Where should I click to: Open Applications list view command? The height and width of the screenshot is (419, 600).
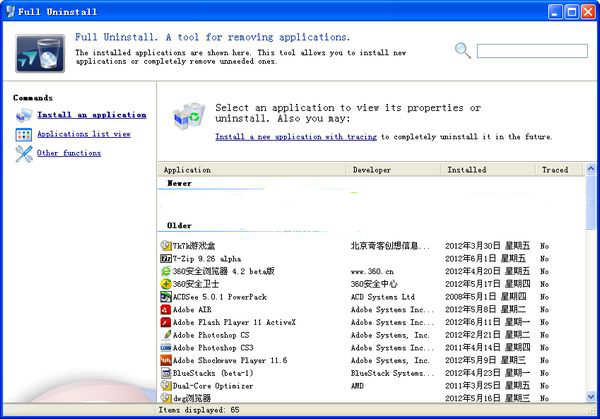84,134
